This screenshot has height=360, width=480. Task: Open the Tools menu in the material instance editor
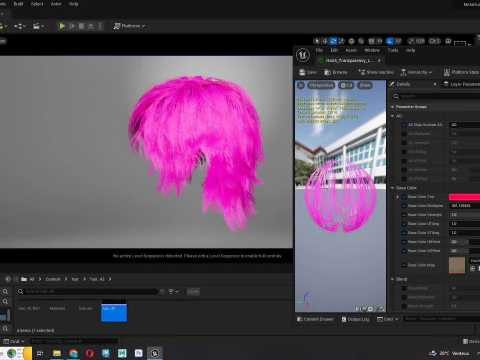[393, 50]
